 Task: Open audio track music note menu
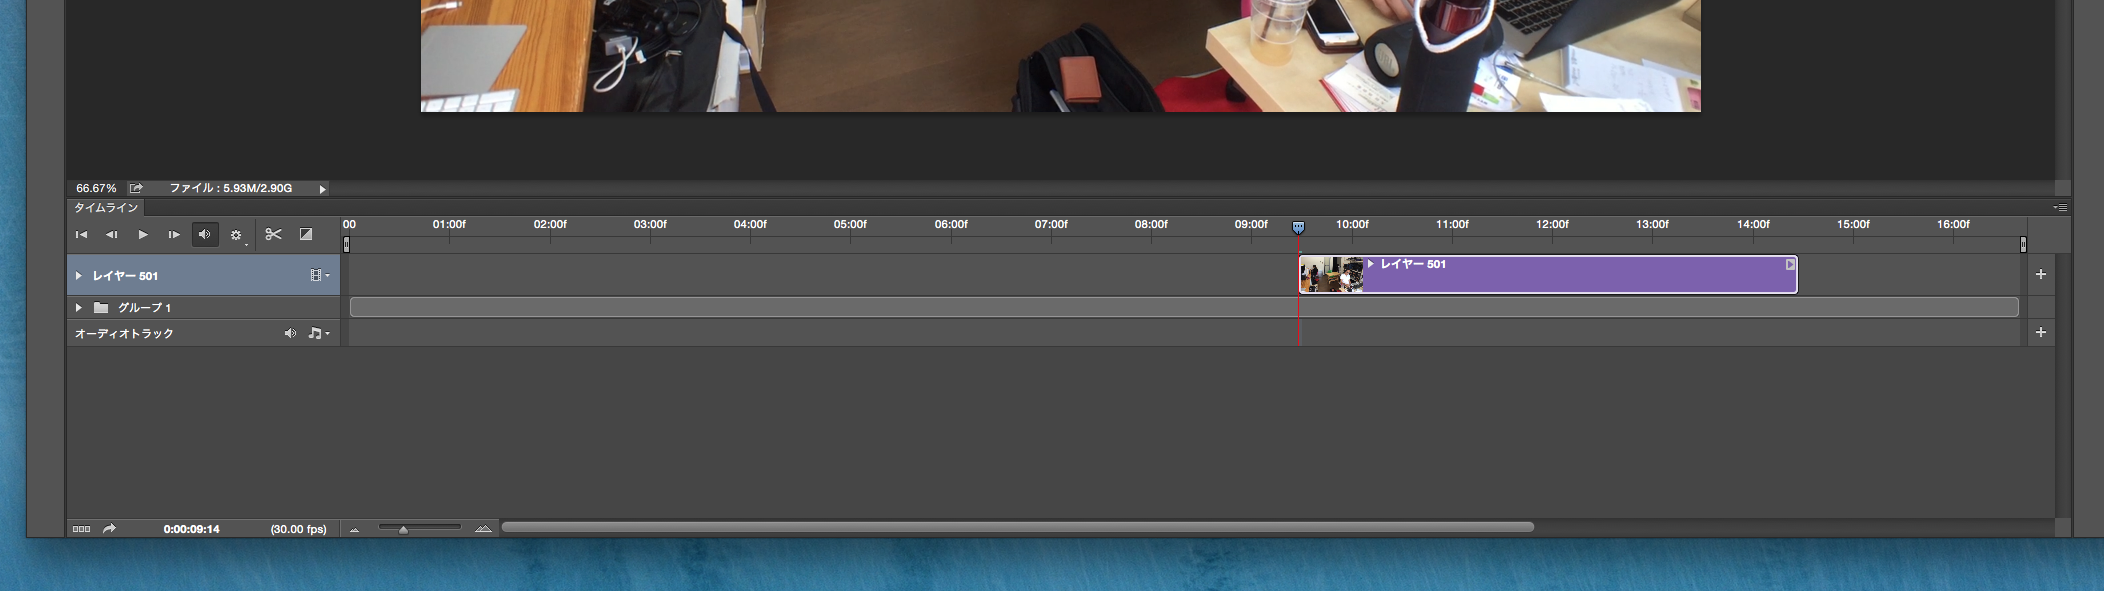pyautogui.click(x=318, y=334)
